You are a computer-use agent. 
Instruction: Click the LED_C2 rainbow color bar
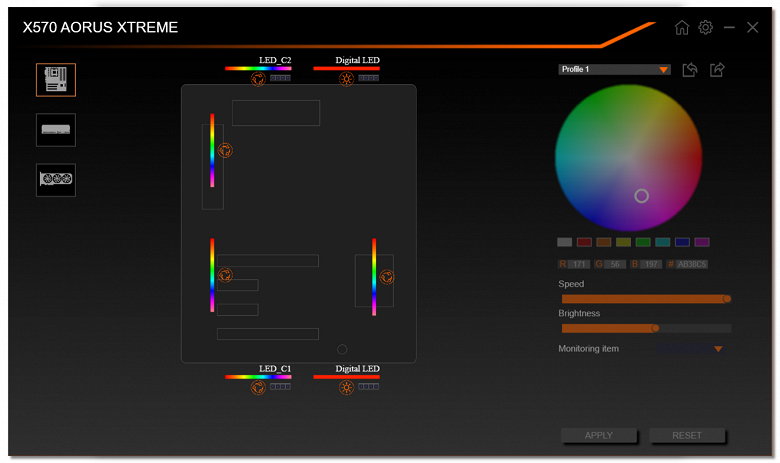coord(258,68)
